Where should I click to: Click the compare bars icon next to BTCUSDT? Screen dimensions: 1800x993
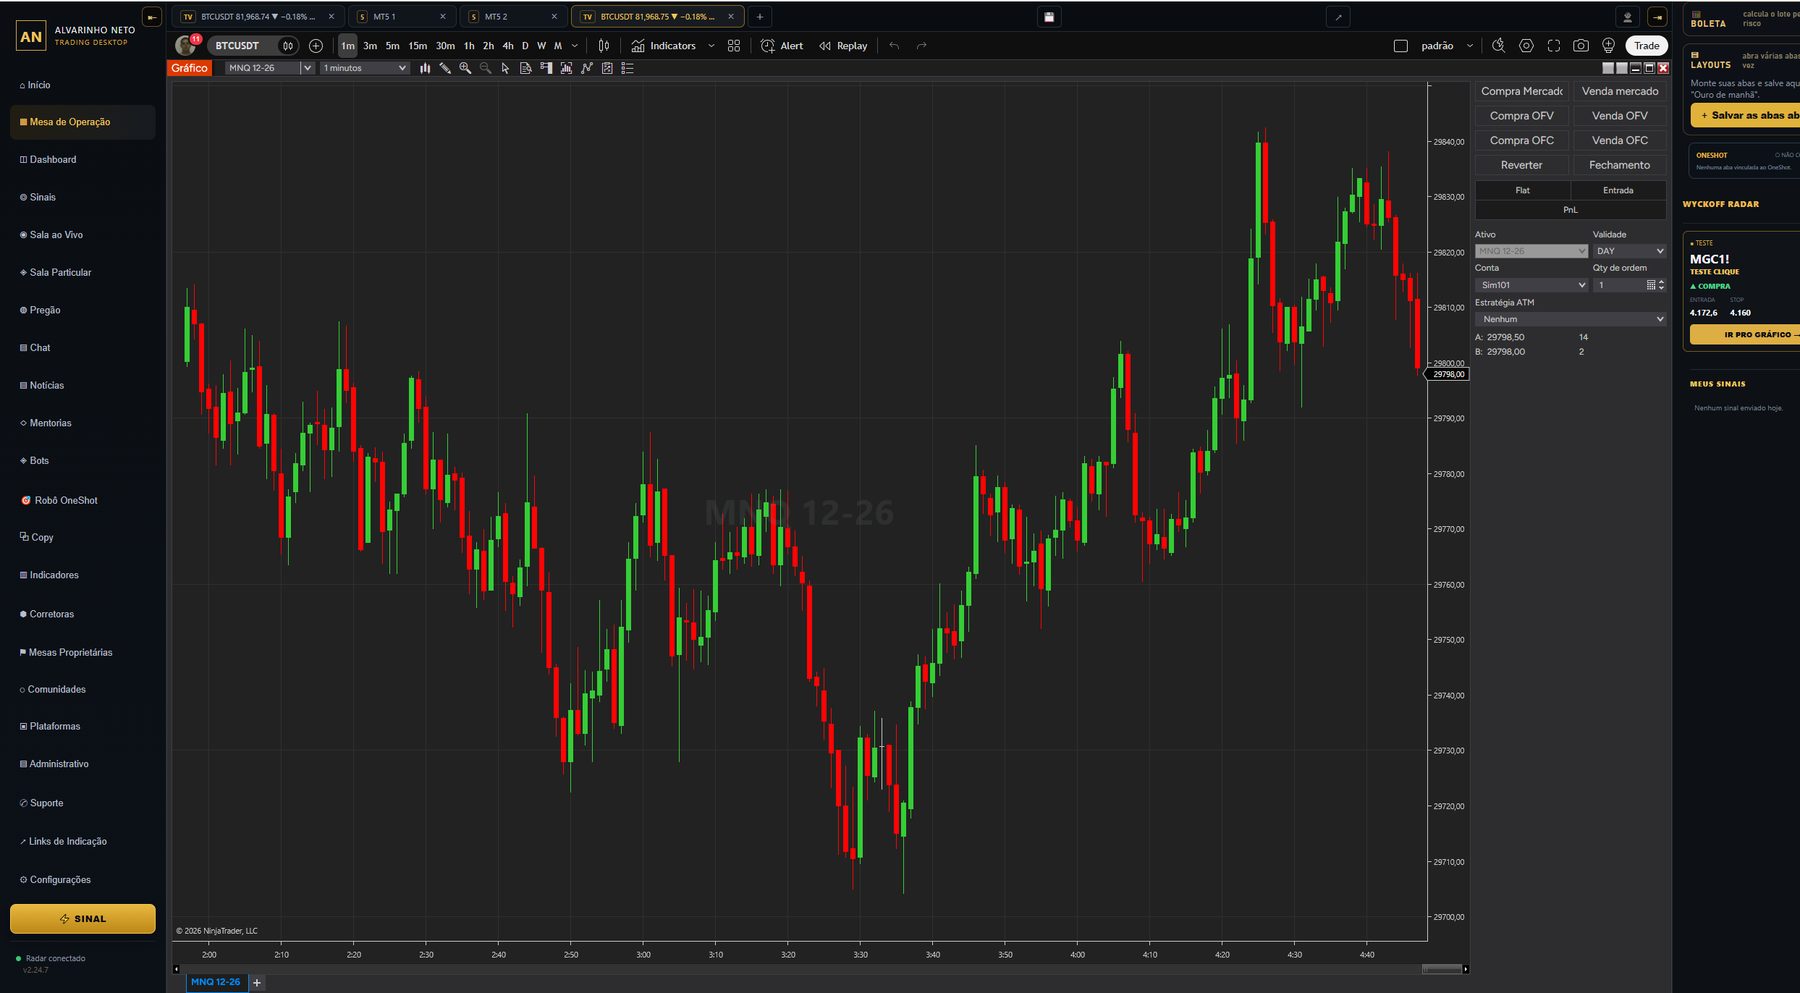point(288,46)
